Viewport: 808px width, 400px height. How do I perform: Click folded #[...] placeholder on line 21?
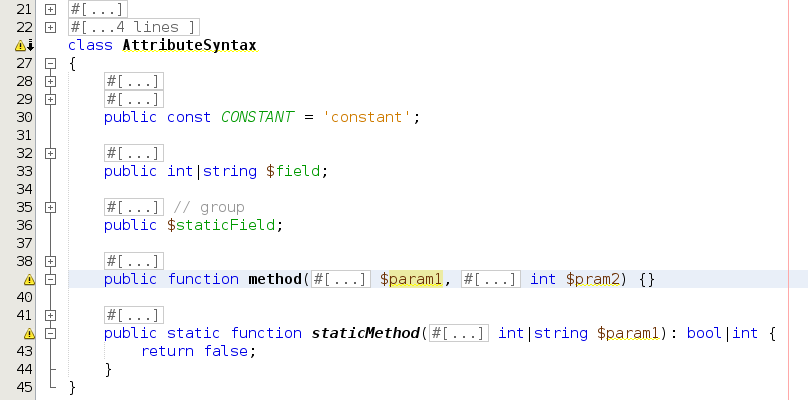98,9
